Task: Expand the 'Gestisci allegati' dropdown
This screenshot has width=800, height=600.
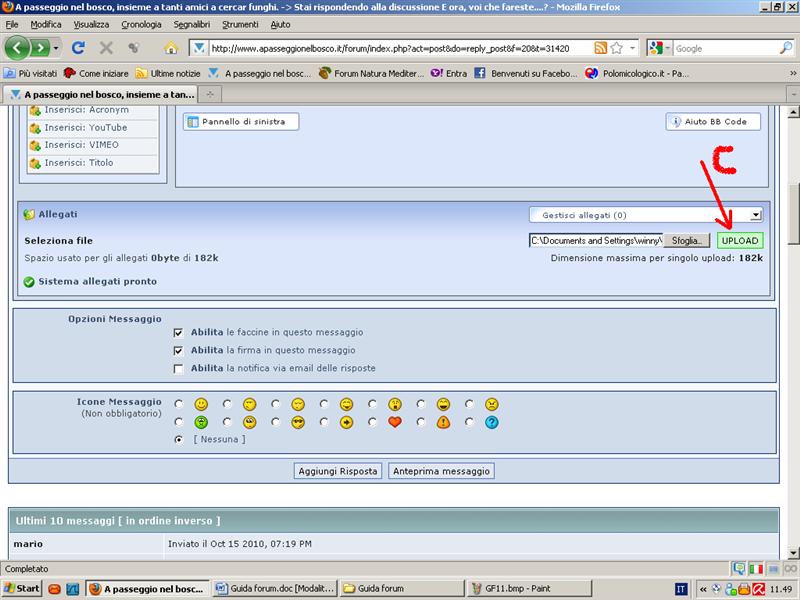Action: coord(756,215)
